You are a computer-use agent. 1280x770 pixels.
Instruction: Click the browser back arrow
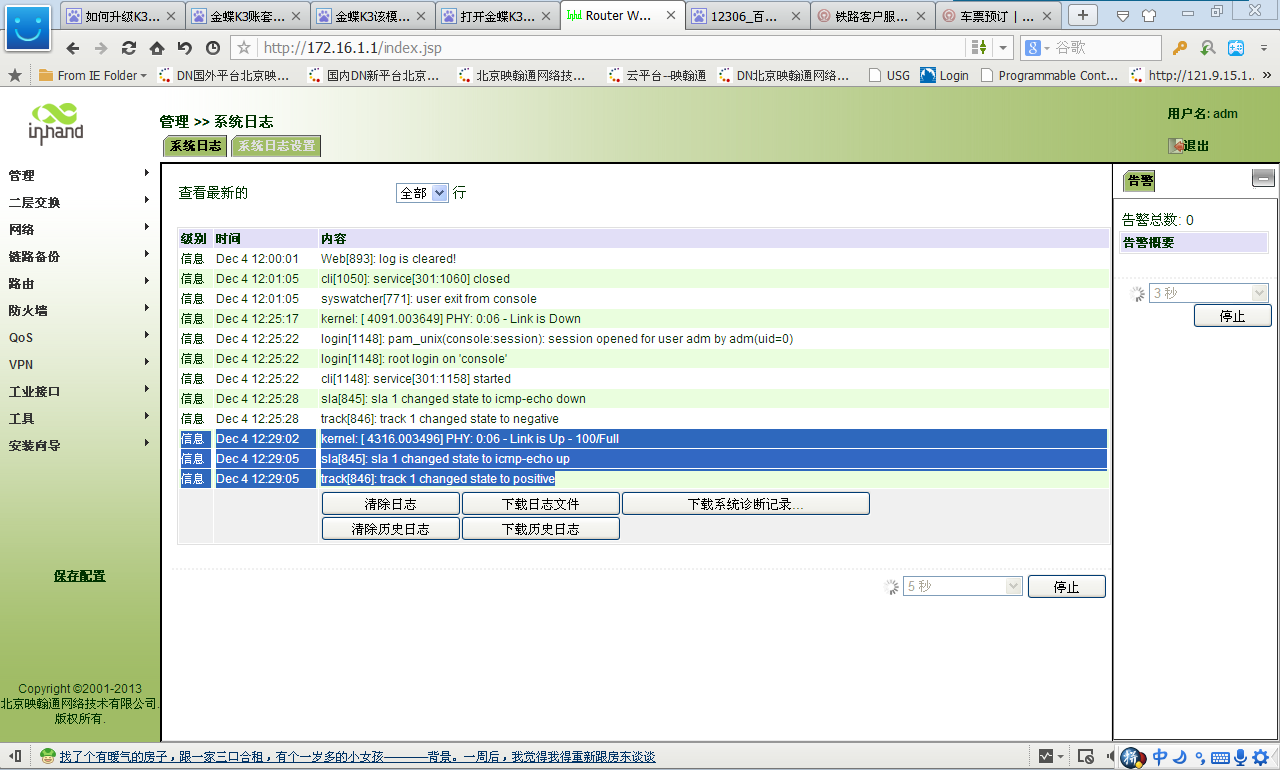(x=72, y=48)
